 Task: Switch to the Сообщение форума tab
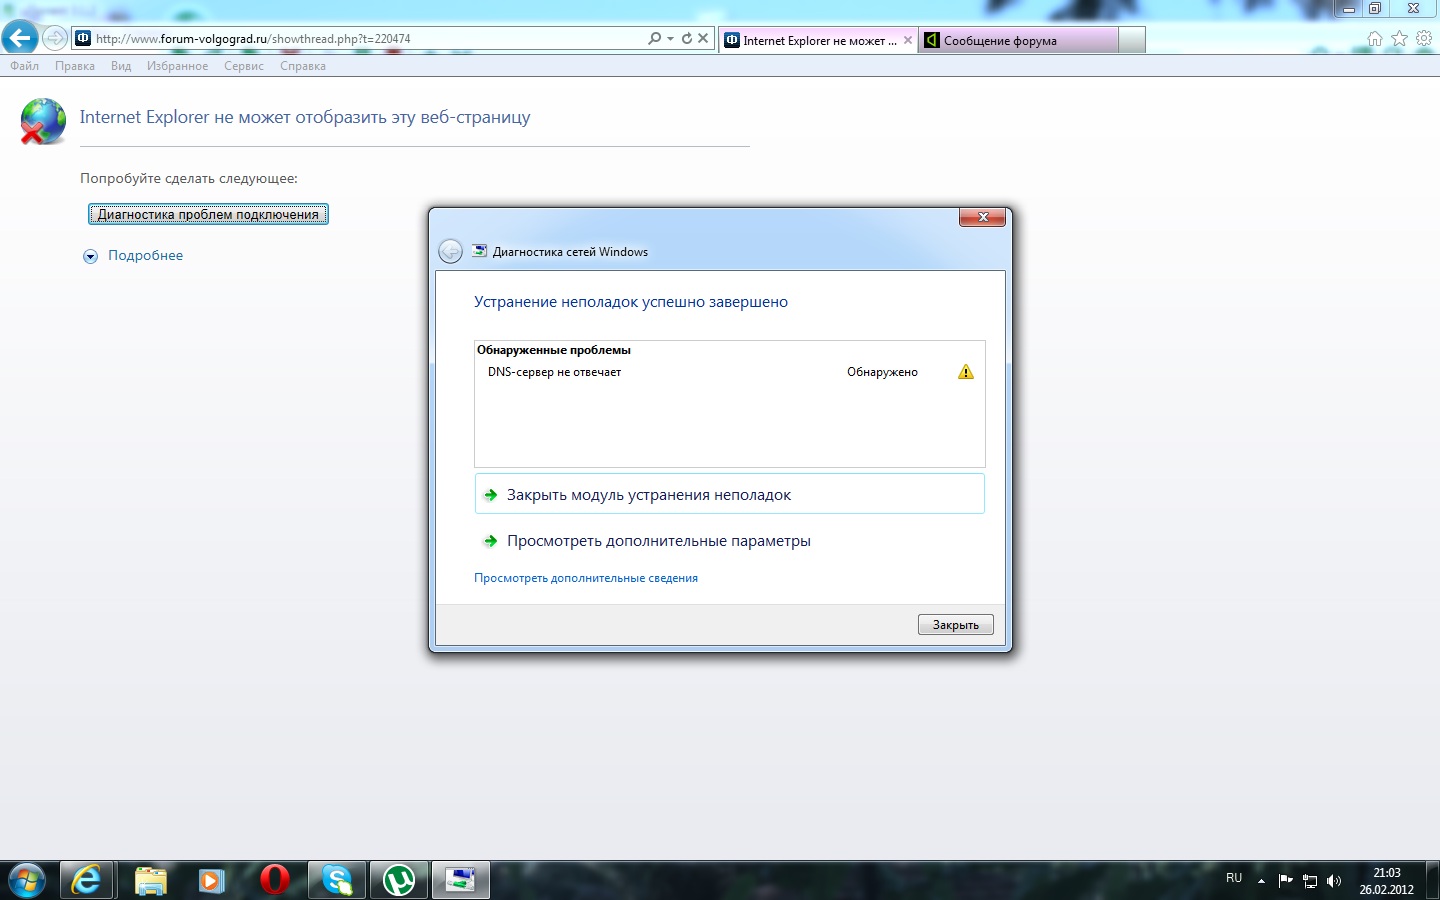pos(1018,41)
